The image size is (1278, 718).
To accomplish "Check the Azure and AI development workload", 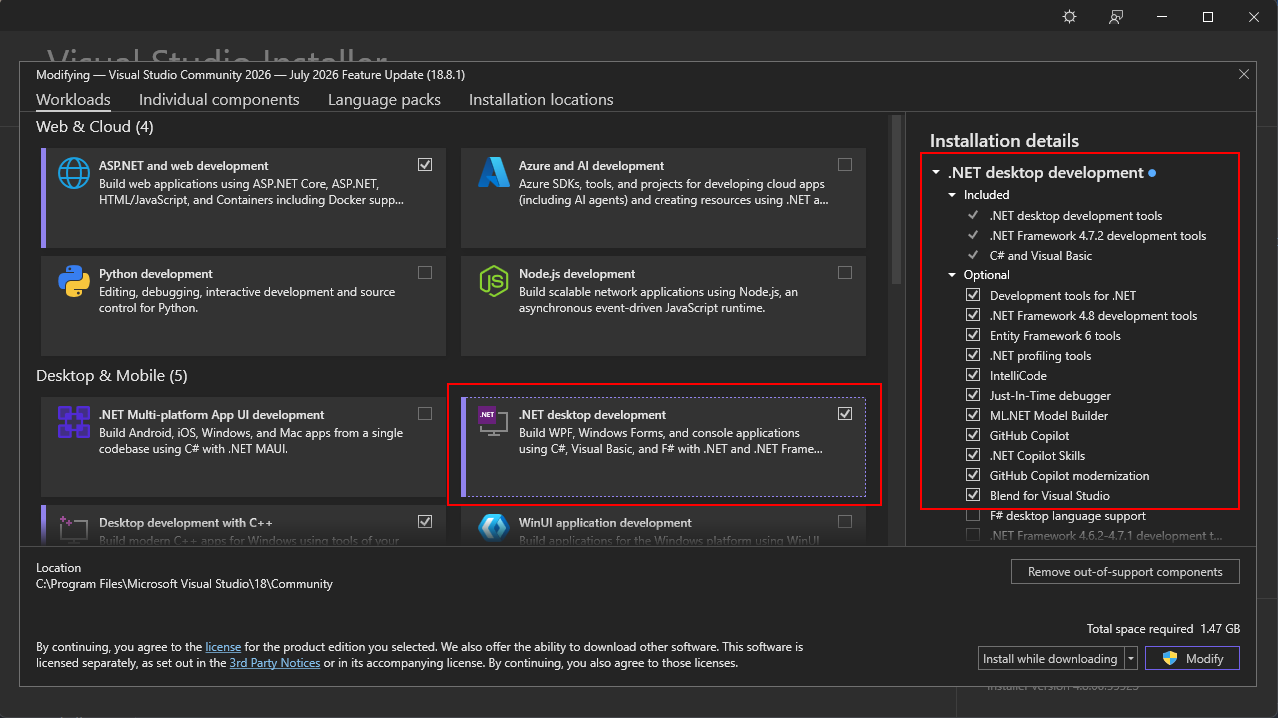I will click(x=845, y=164).
